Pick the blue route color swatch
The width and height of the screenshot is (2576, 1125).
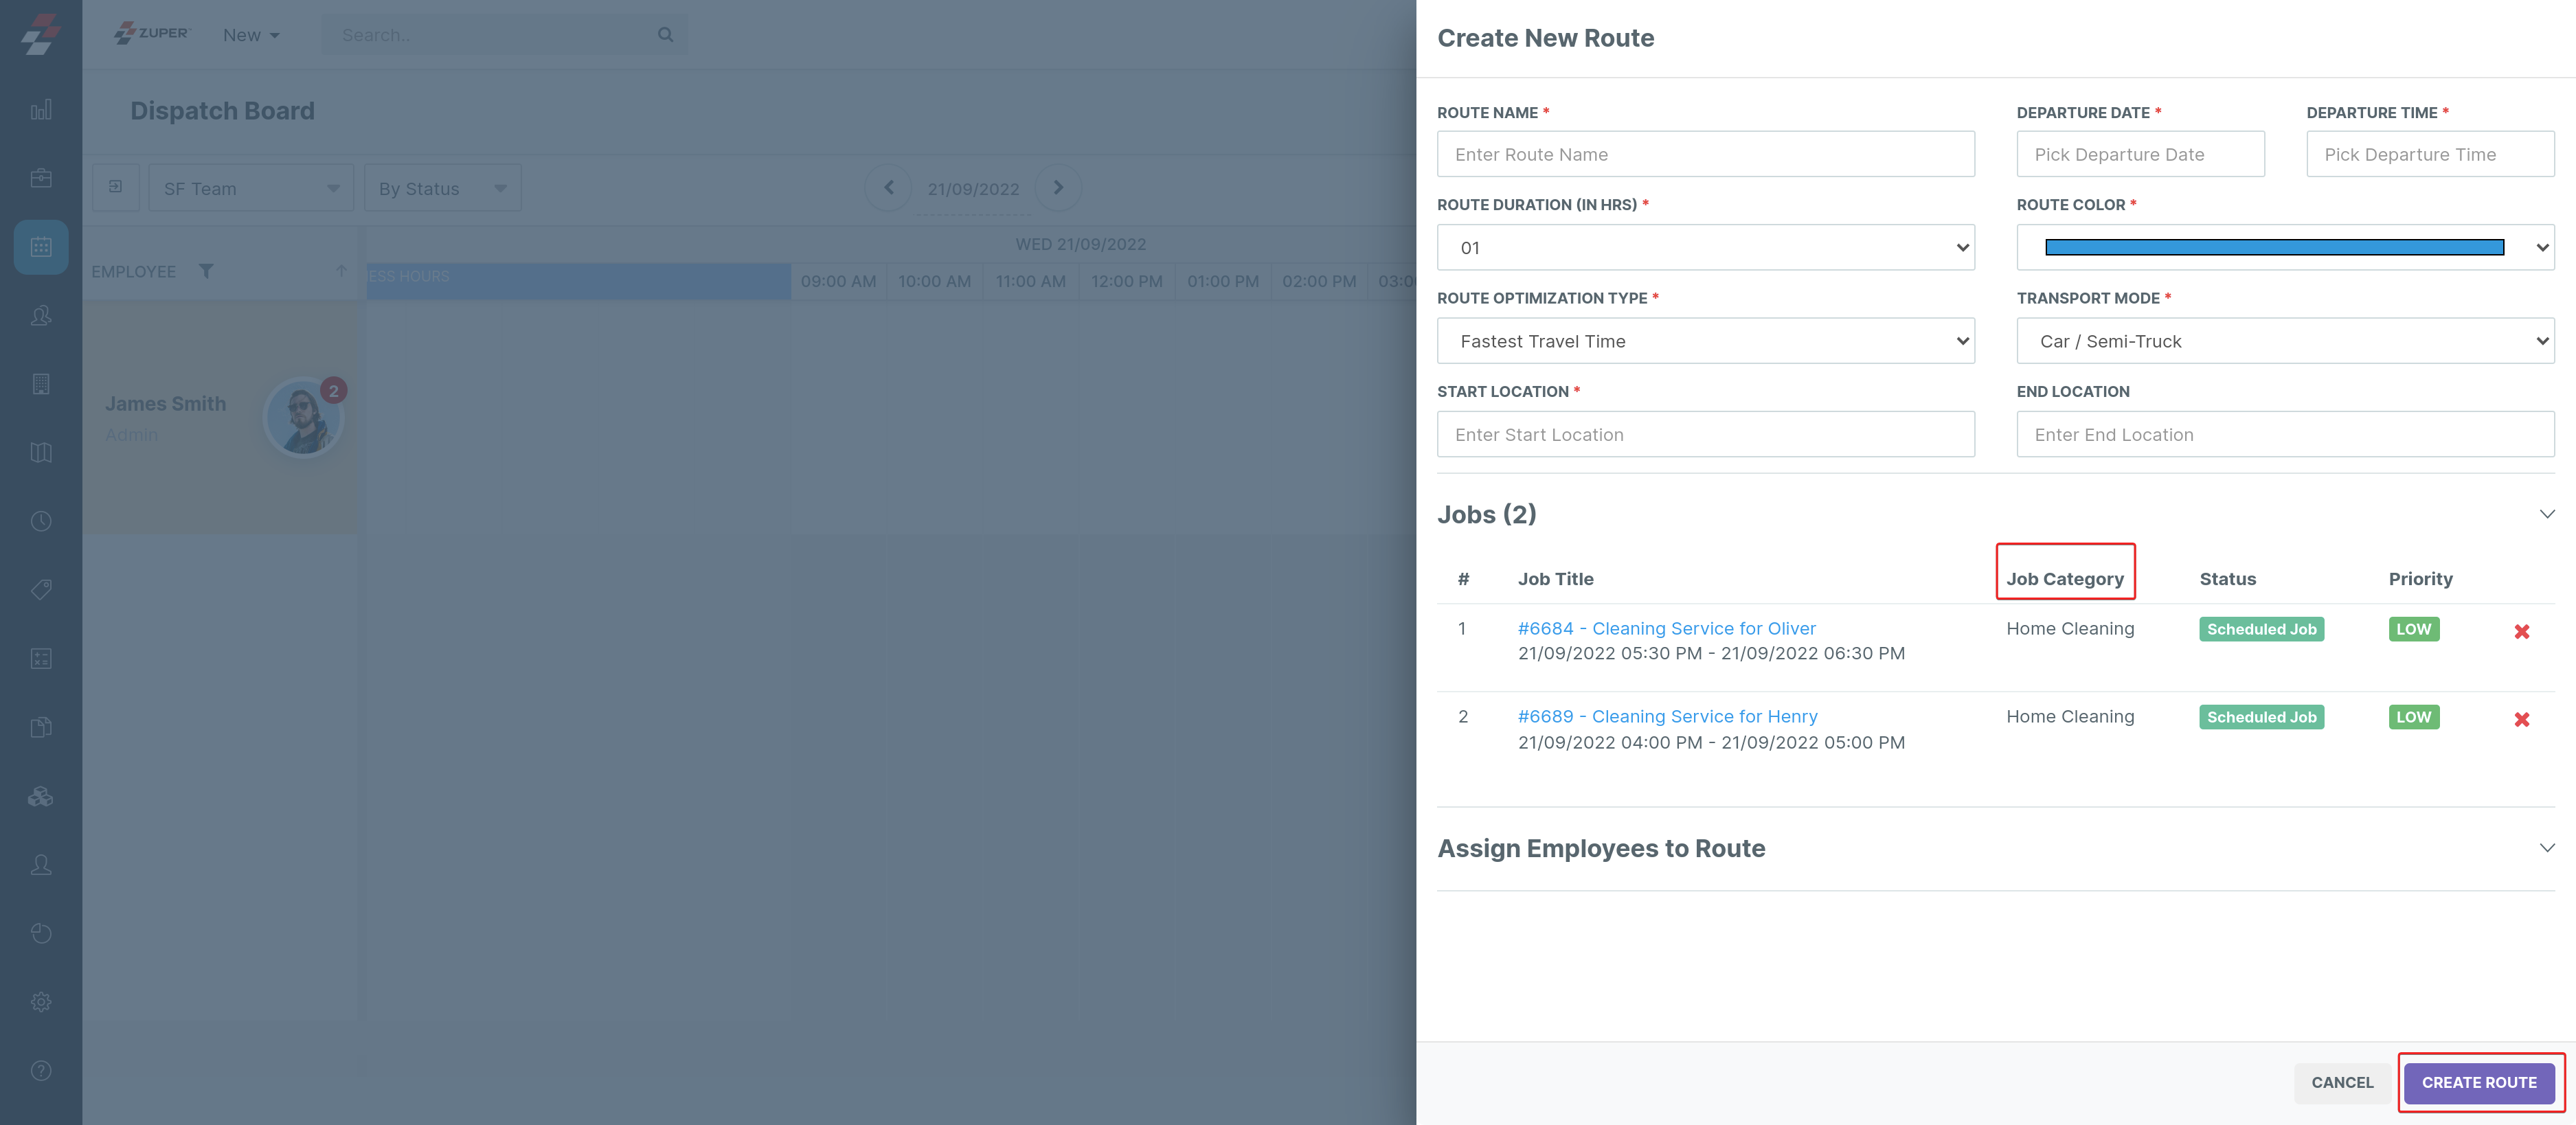click(x=2274, y=247)
